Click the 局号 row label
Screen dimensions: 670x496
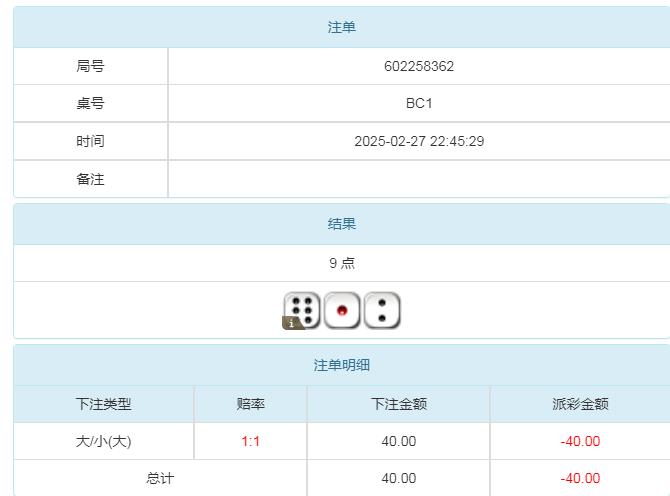tap(90, 66)
